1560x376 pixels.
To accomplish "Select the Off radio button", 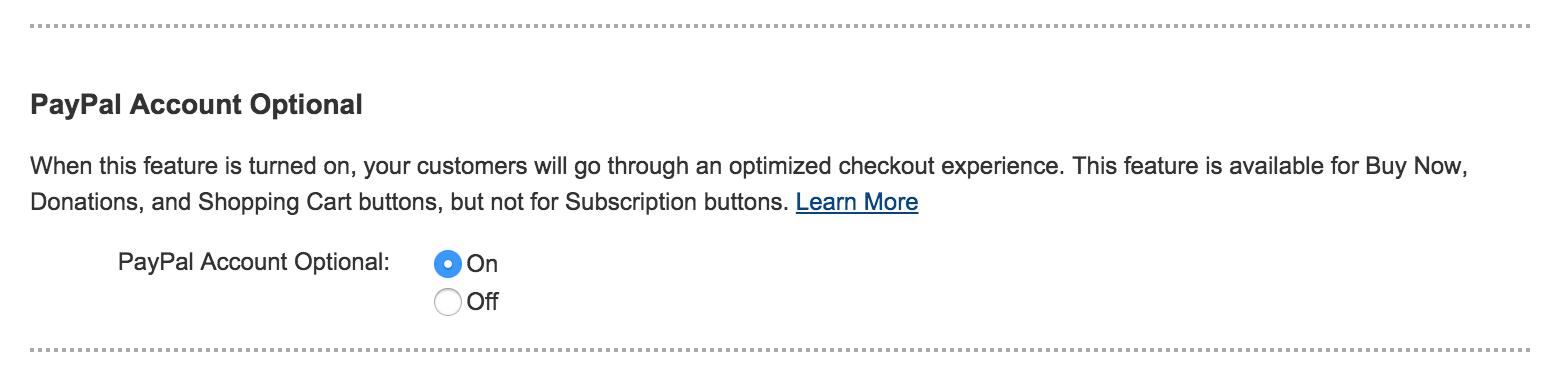I will coord(447,301).
